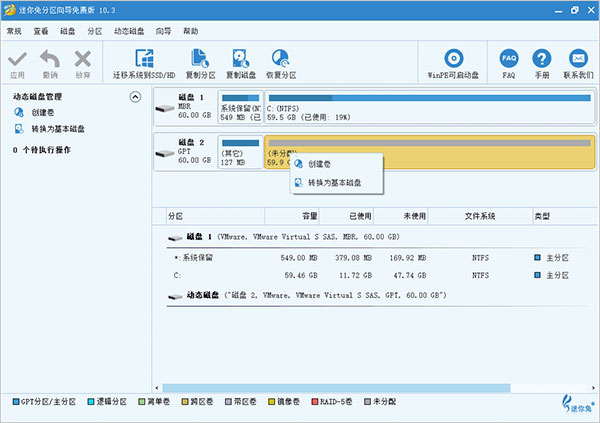Click the Spanned volume (跨区卷) legend swatch

tap(185, 402)
